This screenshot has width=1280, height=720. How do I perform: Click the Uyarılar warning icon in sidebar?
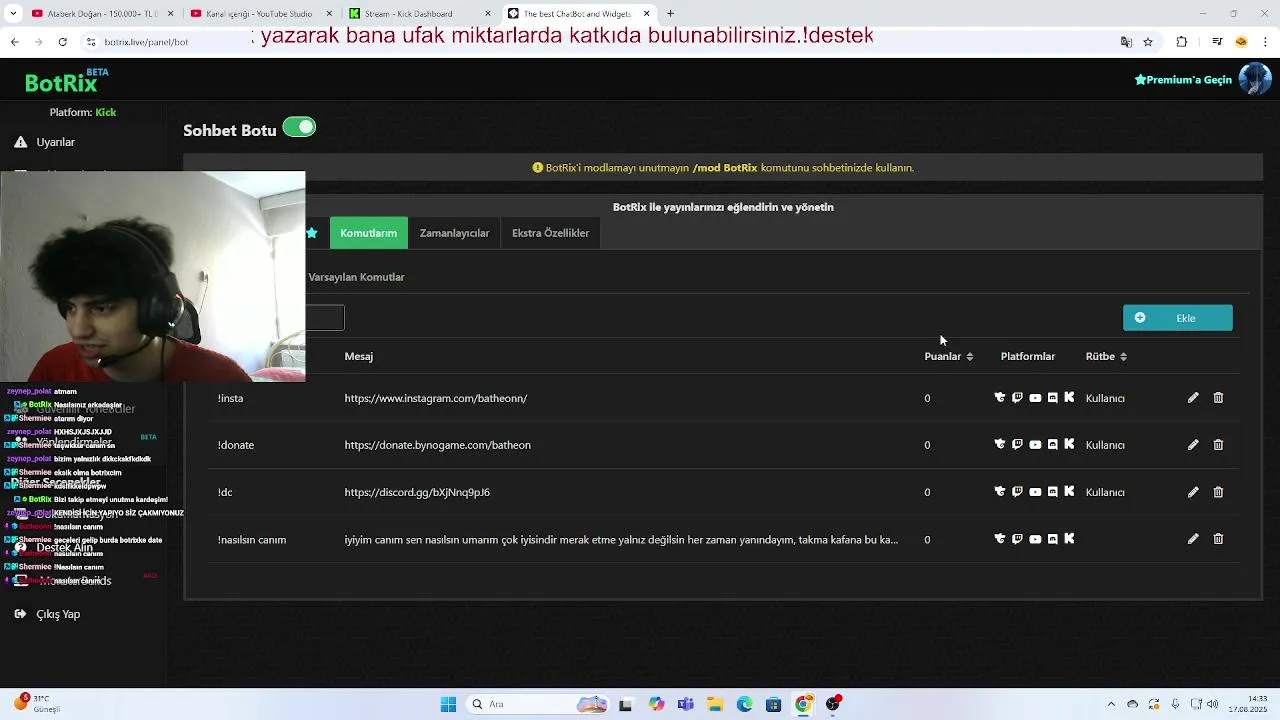pos(20,142)
